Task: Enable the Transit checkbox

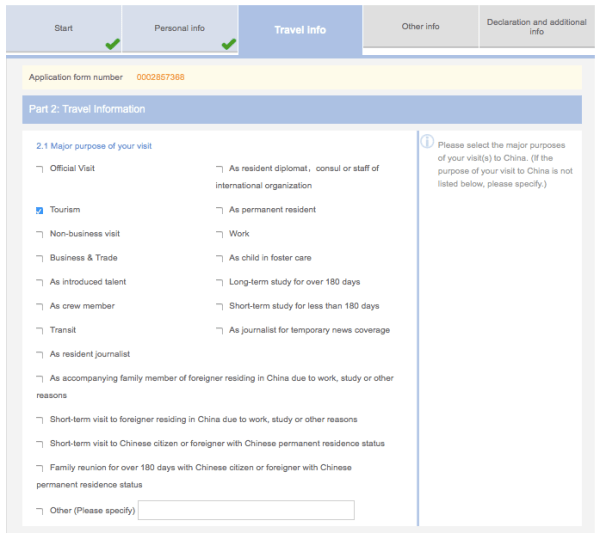Action: [x=40, y=330]
